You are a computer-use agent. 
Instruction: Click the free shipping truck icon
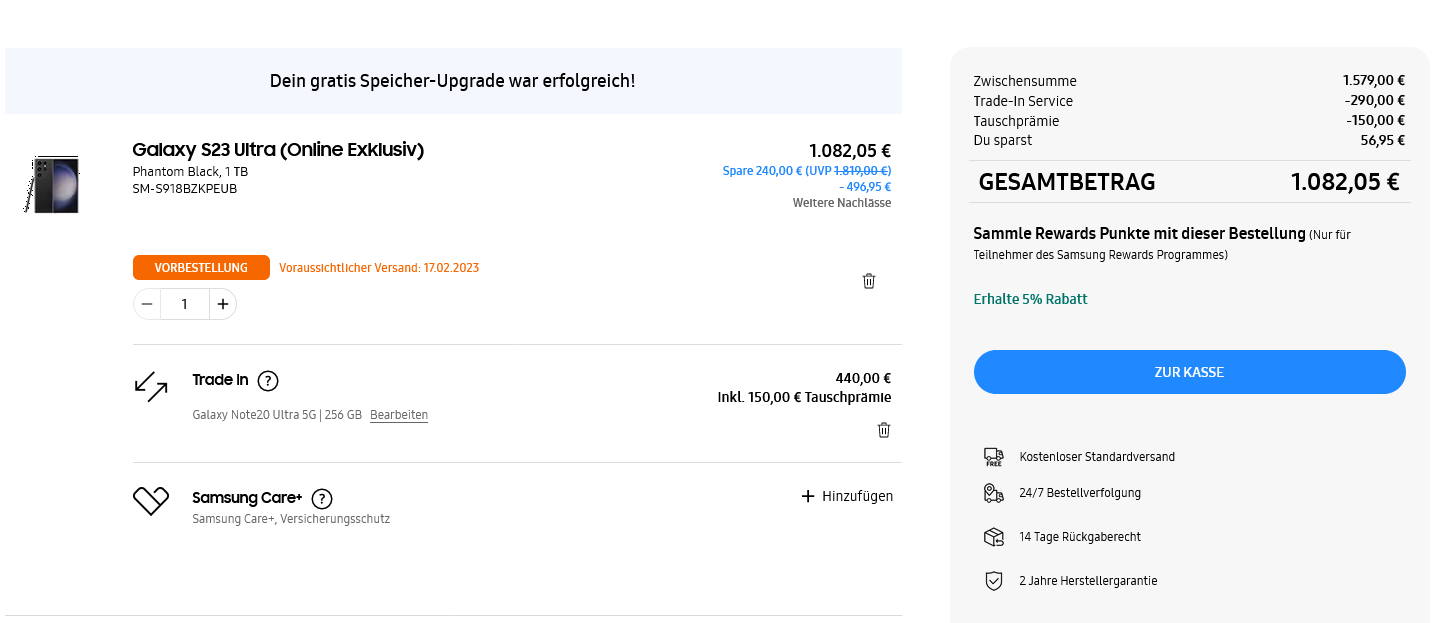coord(993,457)
